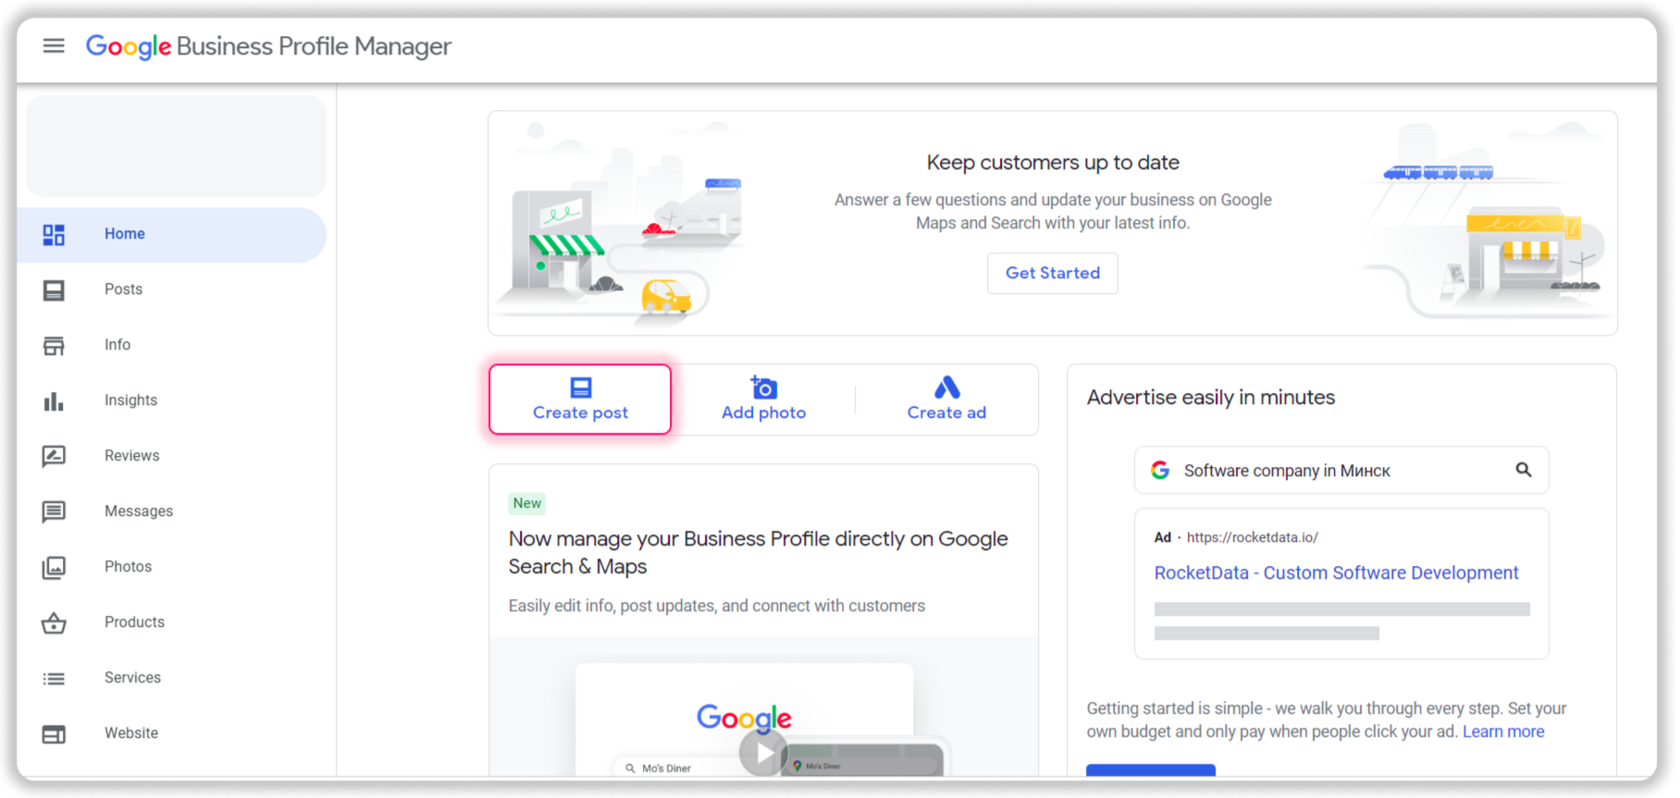The width and height of the screenshot is (1680, 798).
Task: Click the green New badge
Action: 527,503
